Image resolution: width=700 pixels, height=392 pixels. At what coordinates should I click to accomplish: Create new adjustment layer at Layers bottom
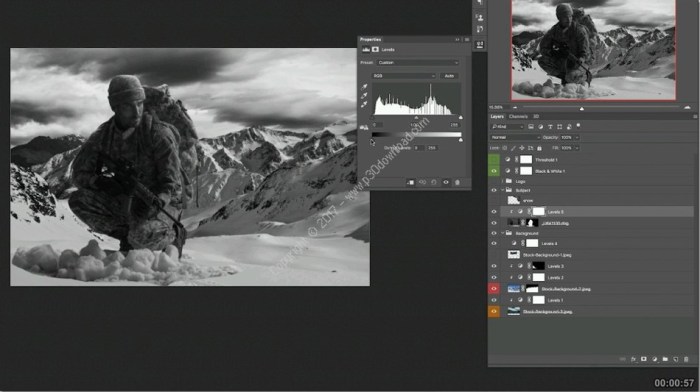[x=654, y=359]
